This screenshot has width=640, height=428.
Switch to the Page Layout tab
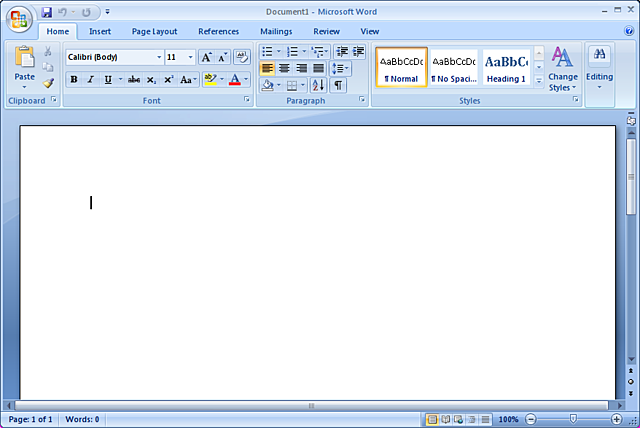pos(154,31)
